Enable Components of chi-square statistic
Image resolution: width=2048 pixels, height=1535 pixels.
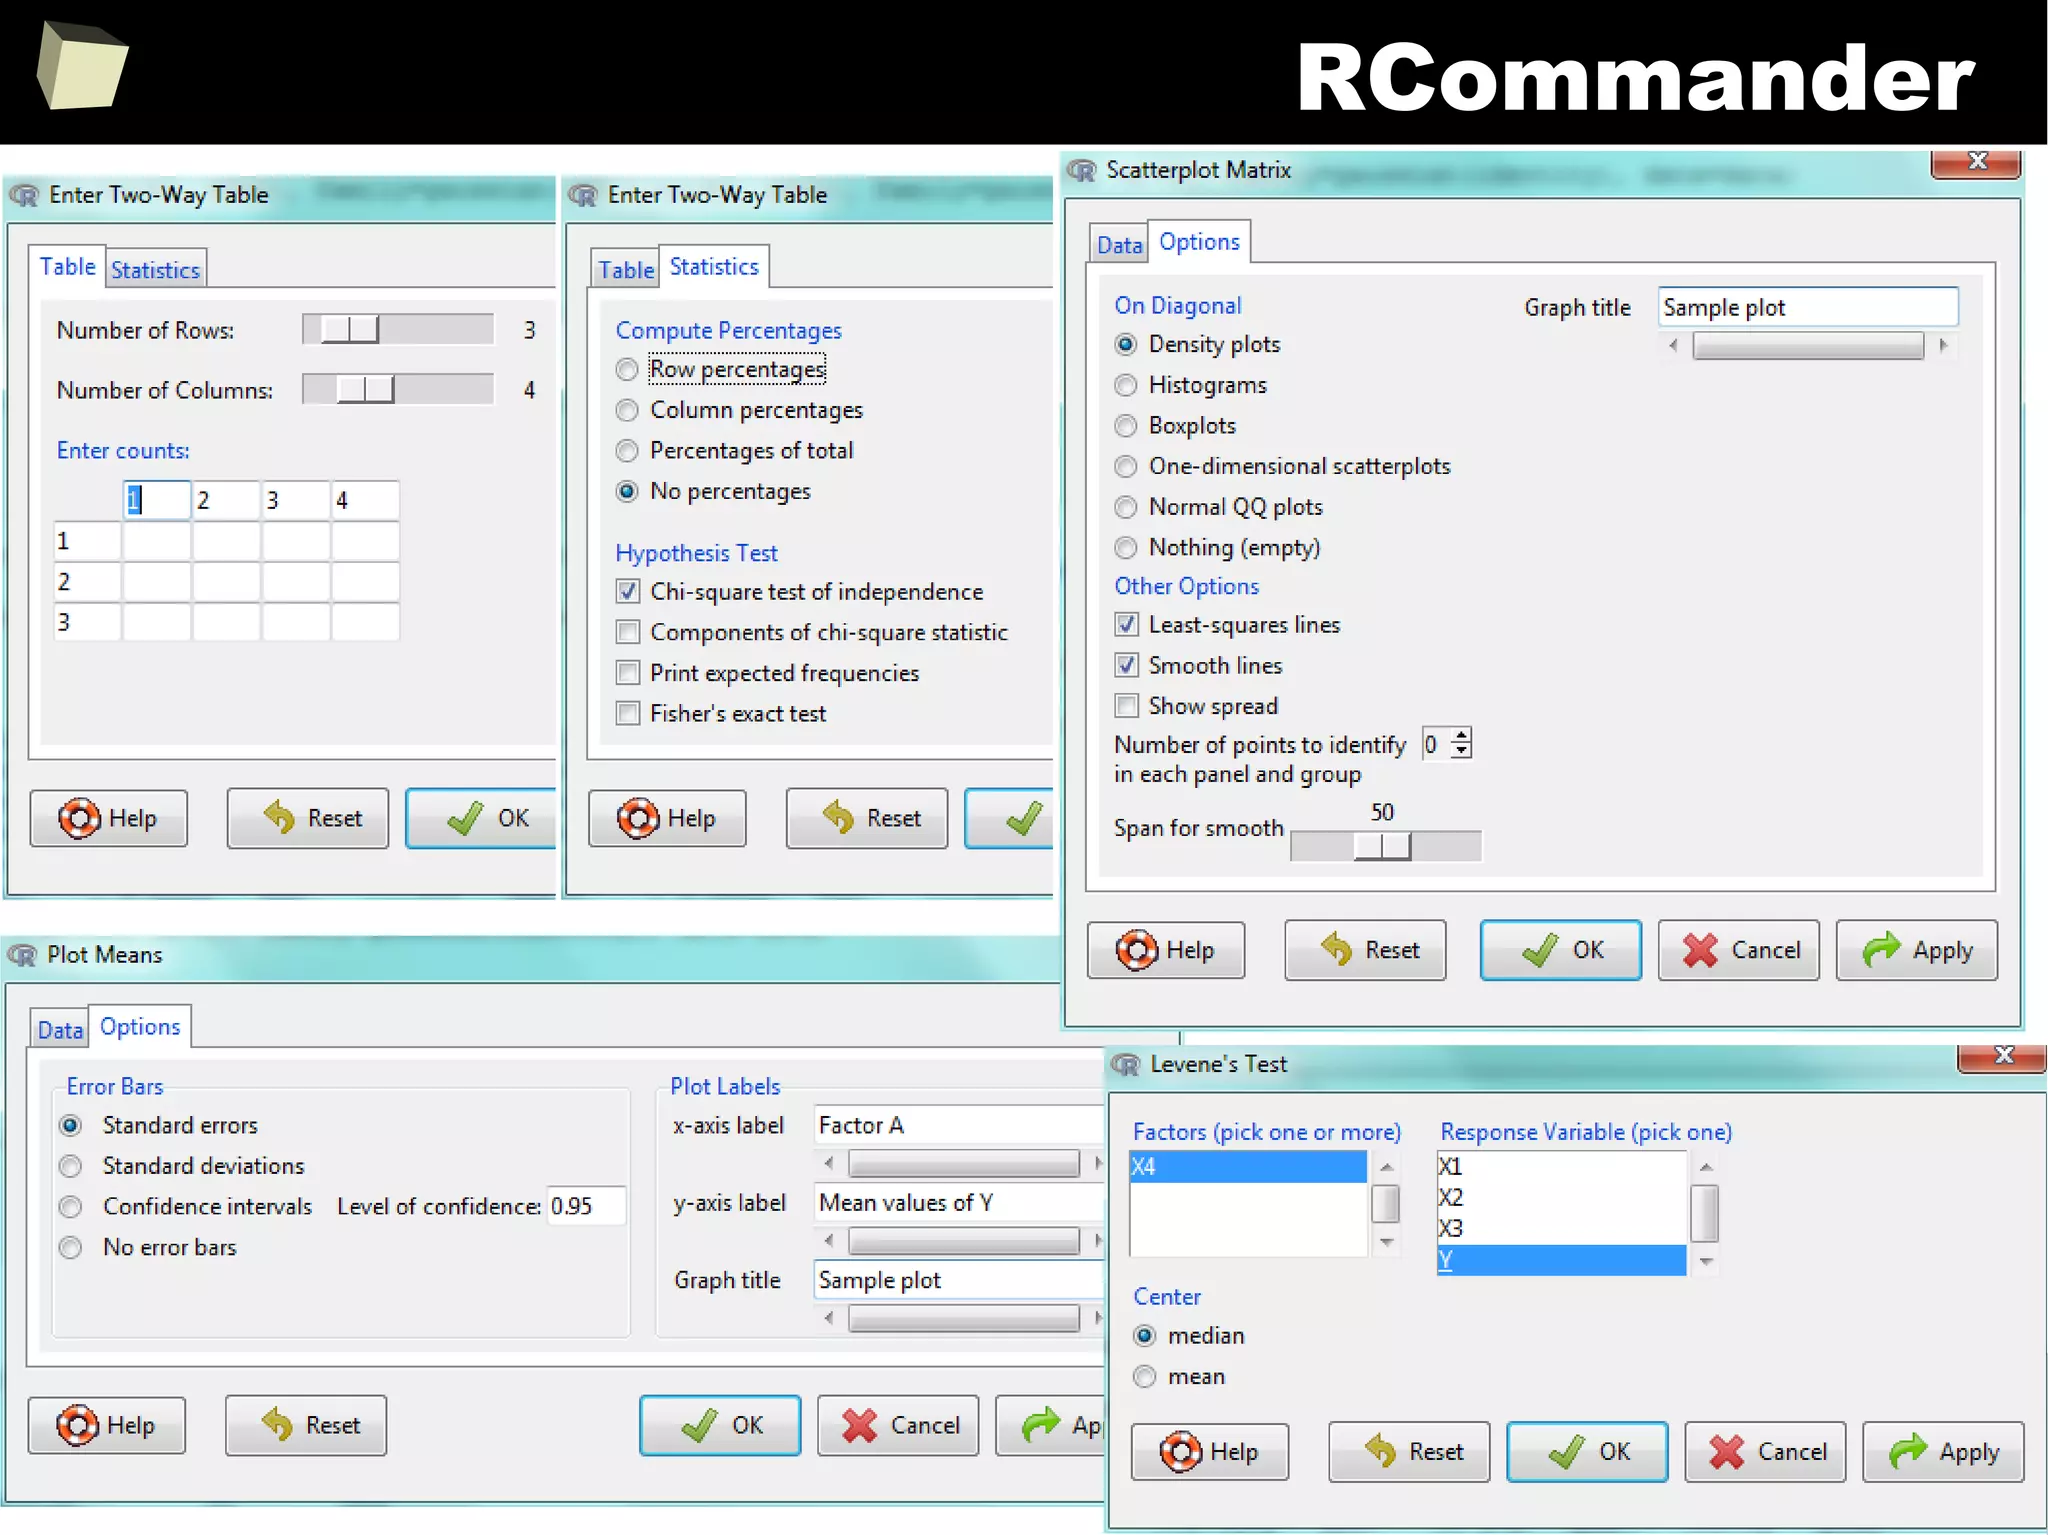click(628, 632)
